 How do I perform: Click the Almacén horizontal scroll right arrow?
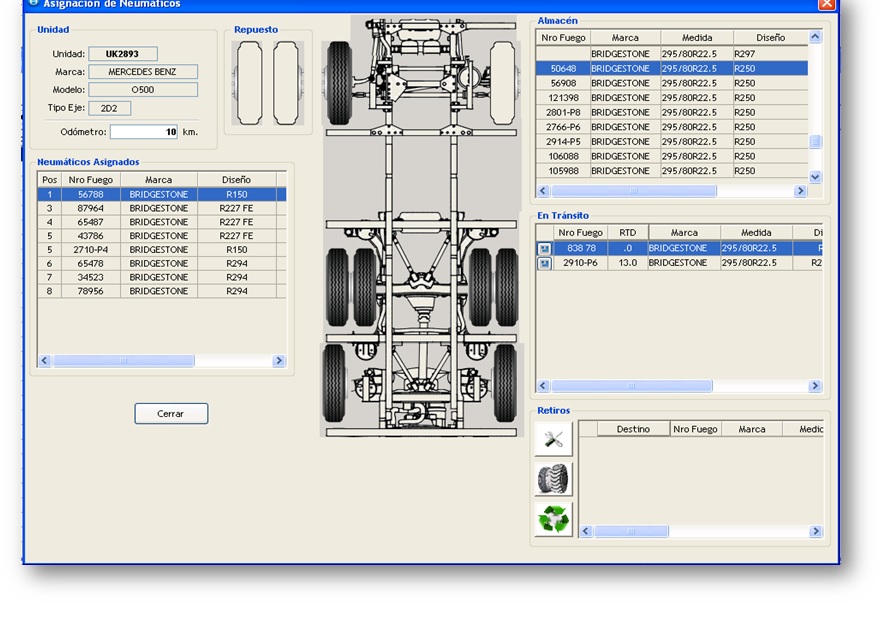[800, 191]
